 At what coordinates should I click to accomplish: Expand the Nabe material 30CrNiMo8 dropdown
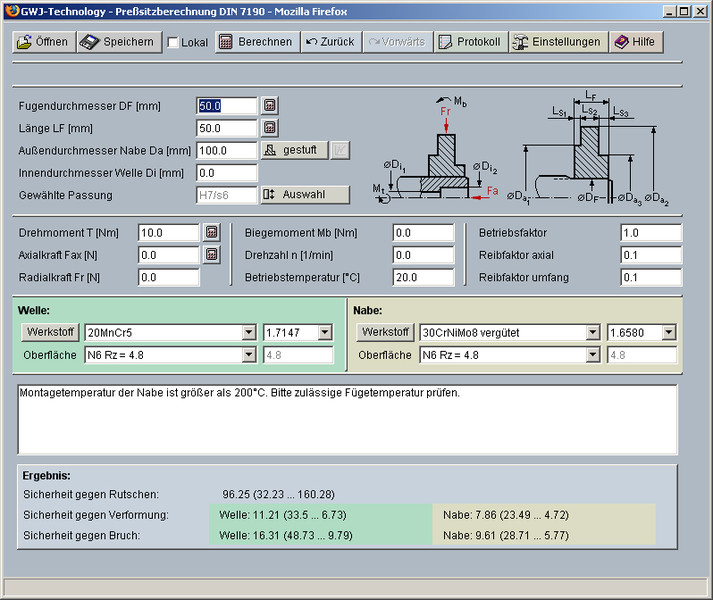(x=593, y=332)
